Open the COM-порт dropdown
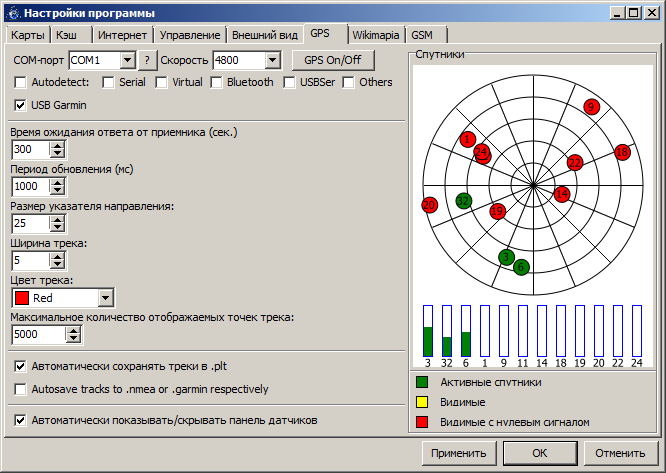Screen dimensions: 666x473 click(x=126, y=61)
